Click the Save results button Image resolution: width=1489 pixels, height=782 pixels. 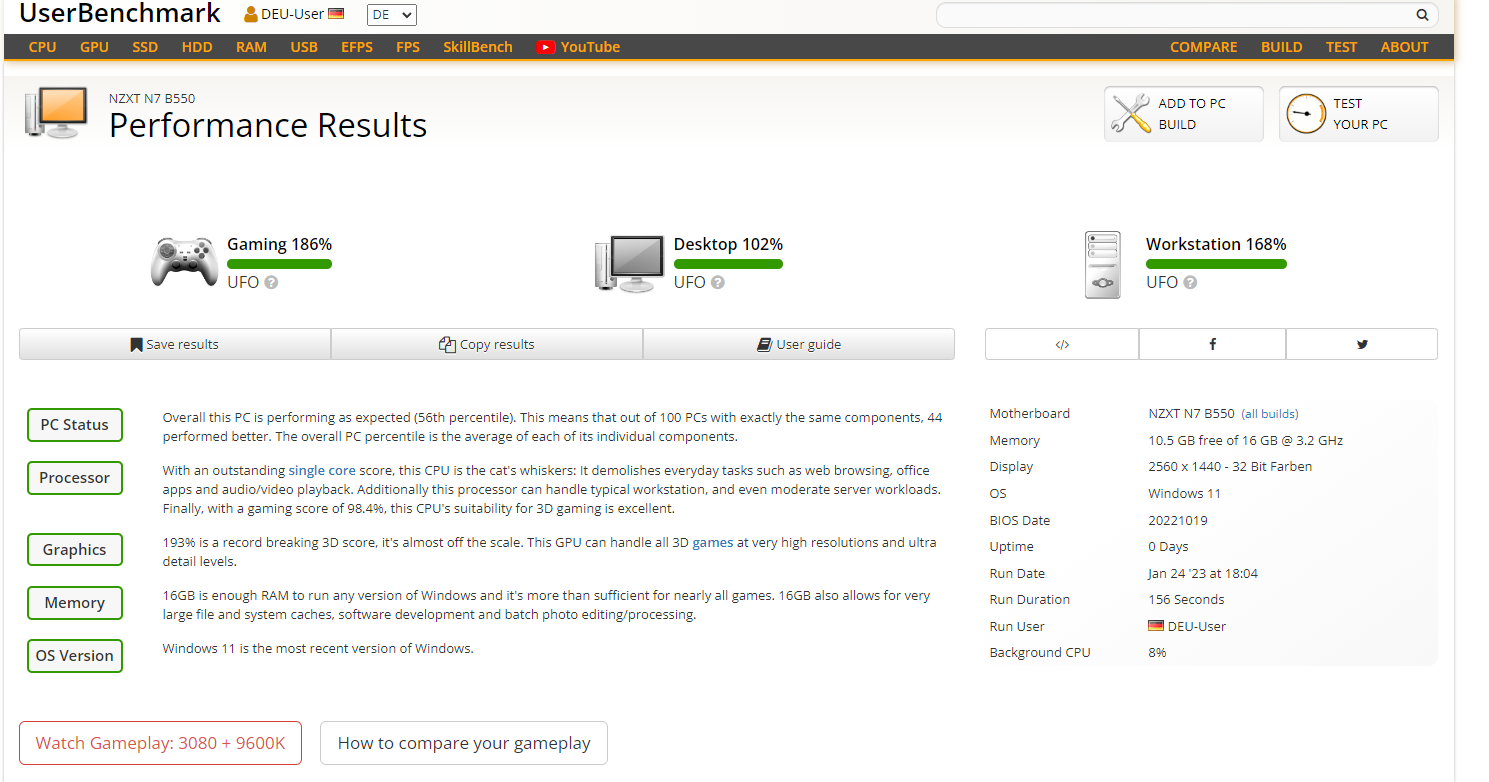175,344
